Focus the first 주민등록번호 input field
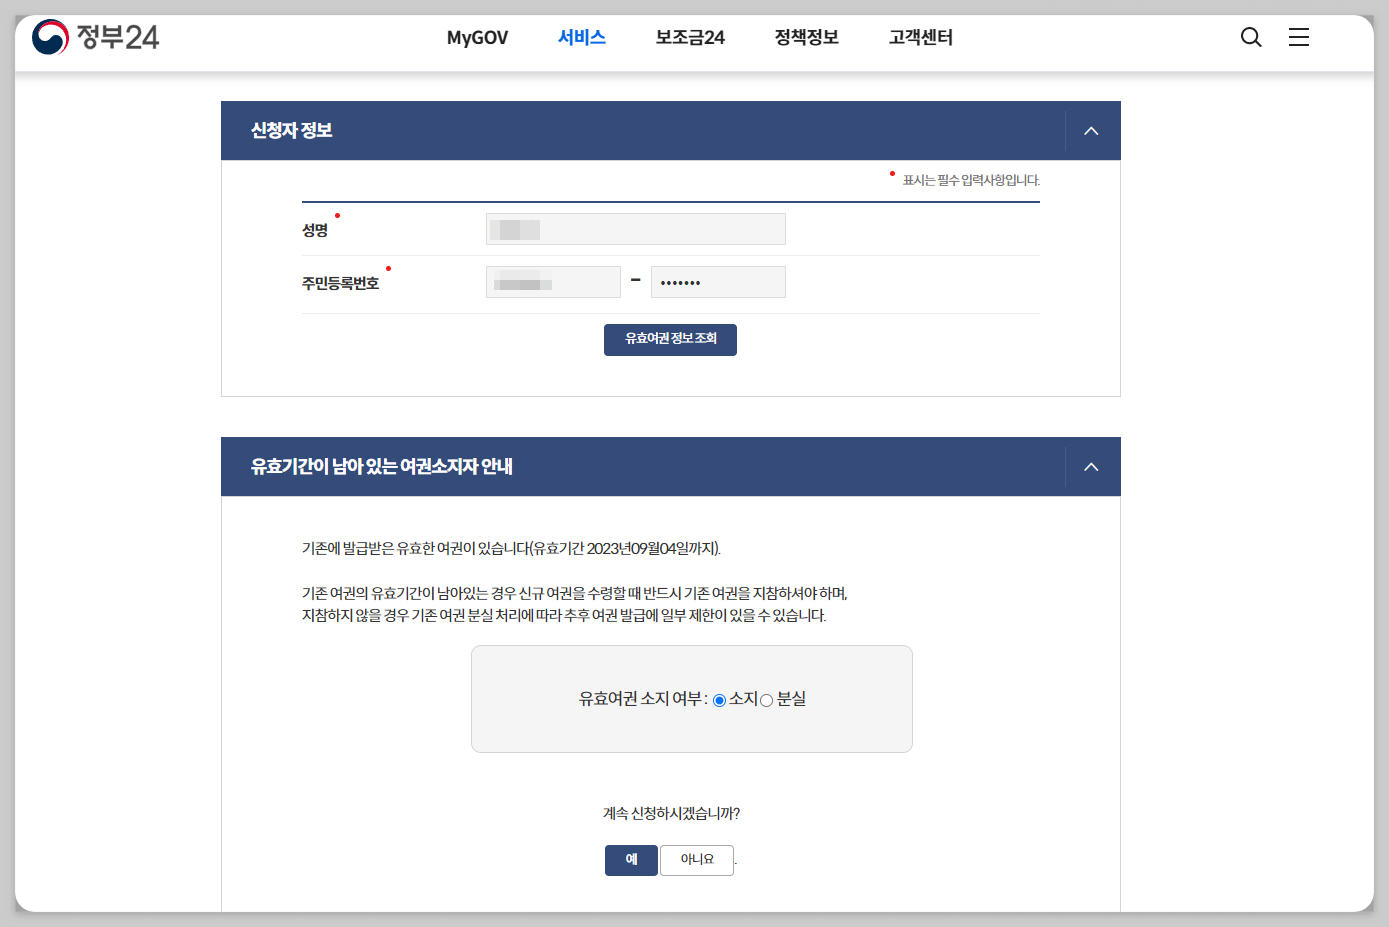 click(553, 282)
